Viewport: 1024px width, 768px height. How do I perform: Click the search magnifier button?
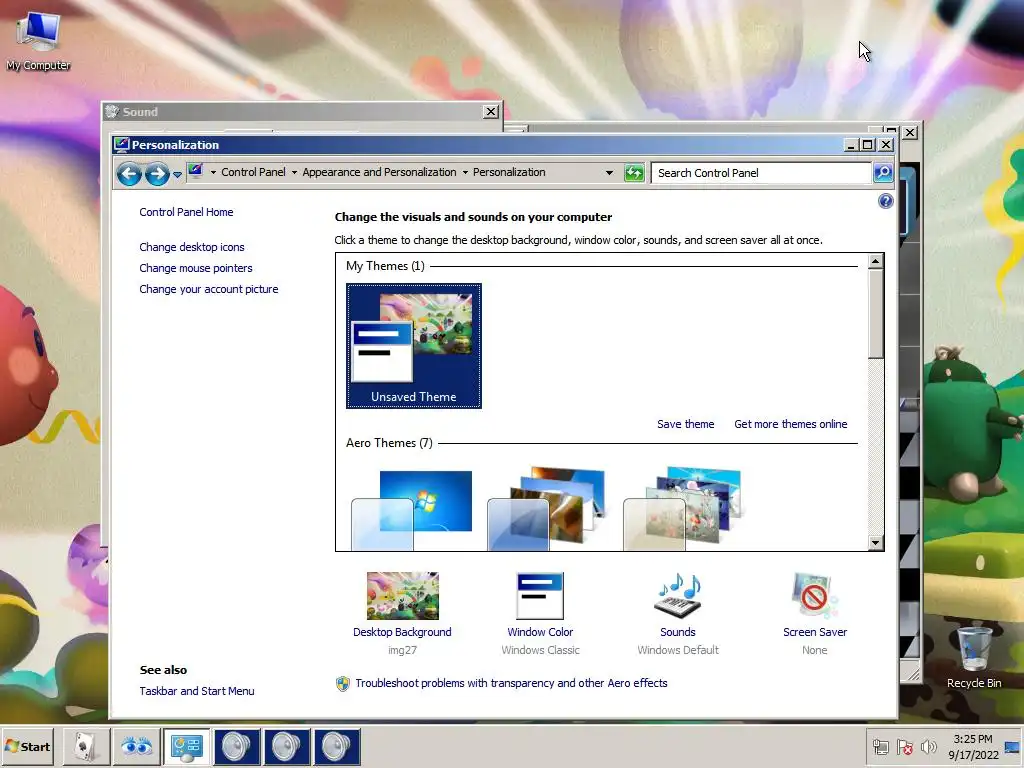[x=883, y=172]
